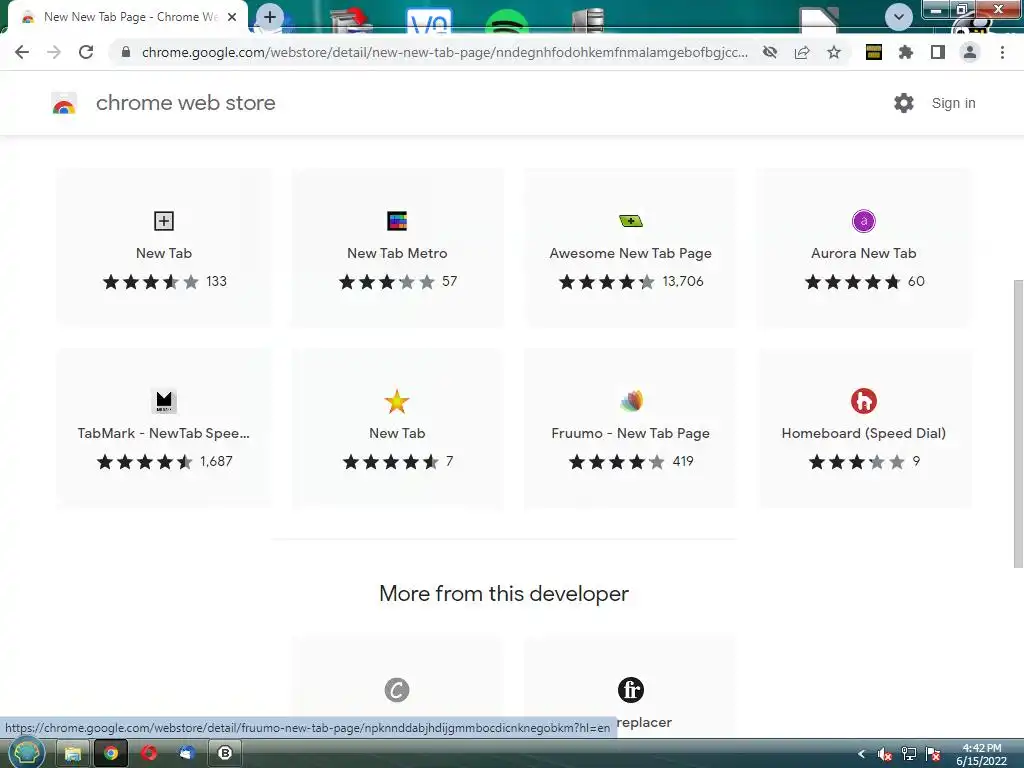The image size is (1024, 768).
Task: Open New Tab Metro title link
Action: click(x=397, y=253)
